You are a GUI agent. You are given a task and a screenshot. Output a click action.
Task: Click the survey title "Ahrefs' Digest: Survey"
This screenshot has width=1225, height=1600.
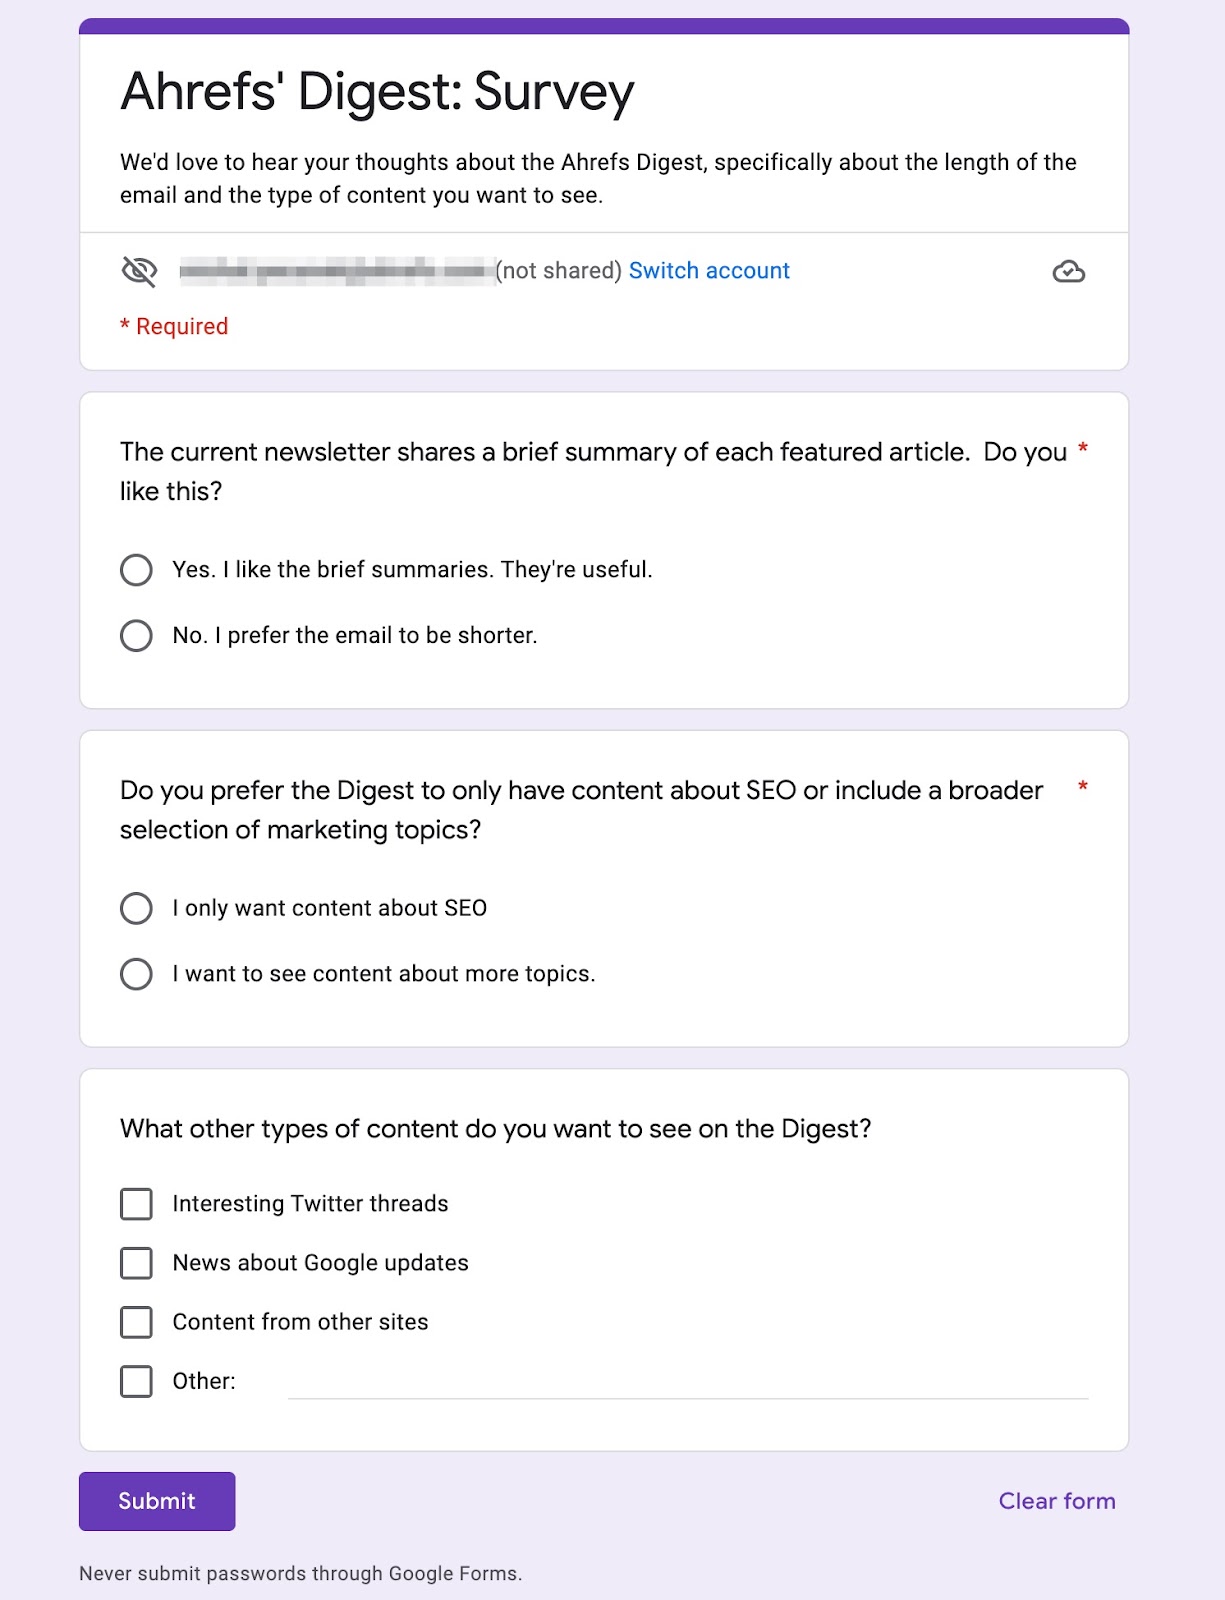[377, 92]
